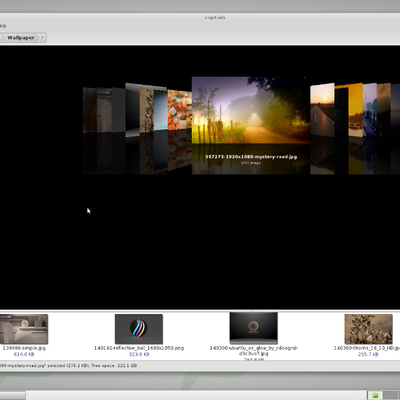Click the 255.7 KB size label

click(x=368, y=354)
